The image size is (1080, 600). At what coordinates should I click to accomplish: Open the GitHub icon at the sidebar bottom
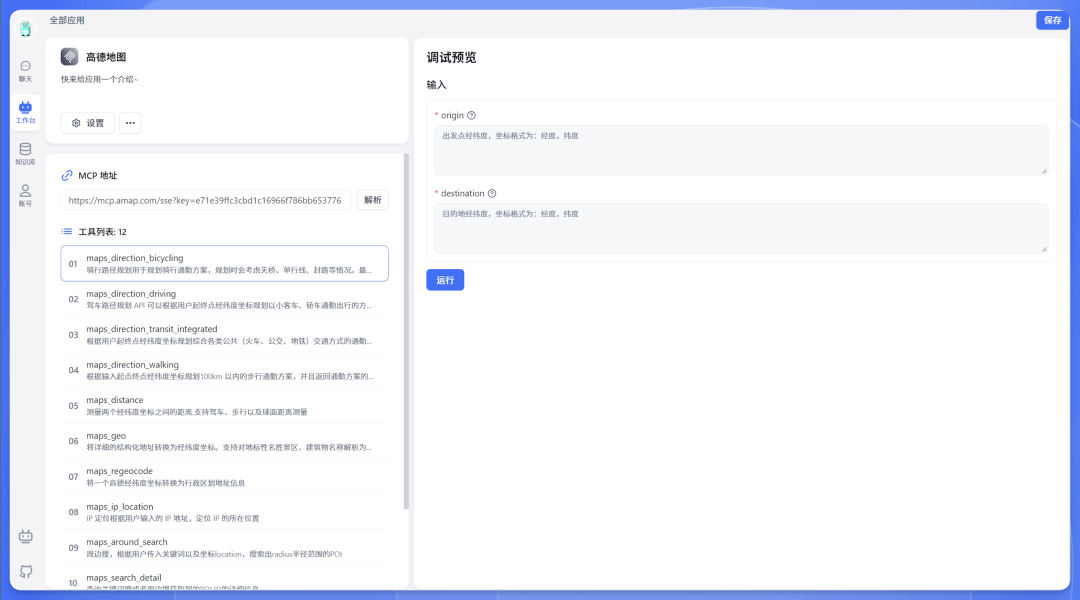click(25, 571)
